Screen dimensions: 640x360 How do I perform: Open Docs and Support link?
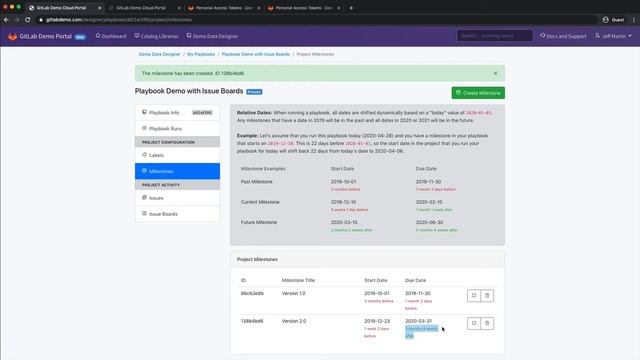[563, 36]
